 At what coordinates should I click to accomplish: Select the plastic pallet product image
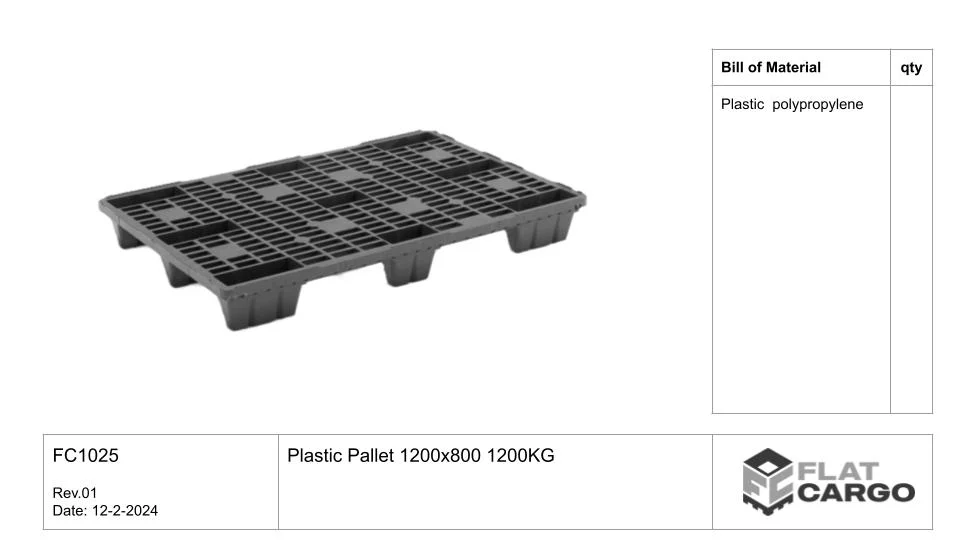(342, 230)
